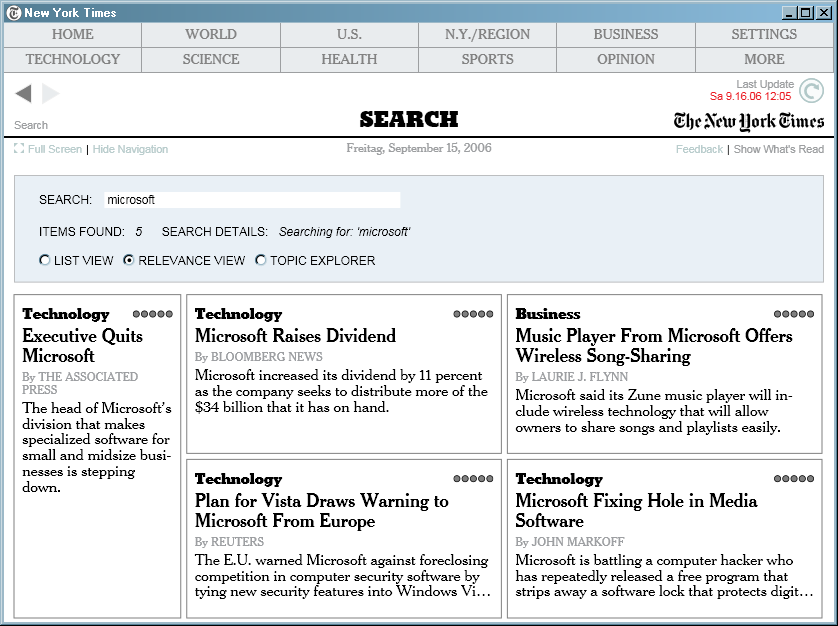Click the Searching for: 'microsoft' details text
This screenshot has height=626, width=838.
tap(345, 232)
